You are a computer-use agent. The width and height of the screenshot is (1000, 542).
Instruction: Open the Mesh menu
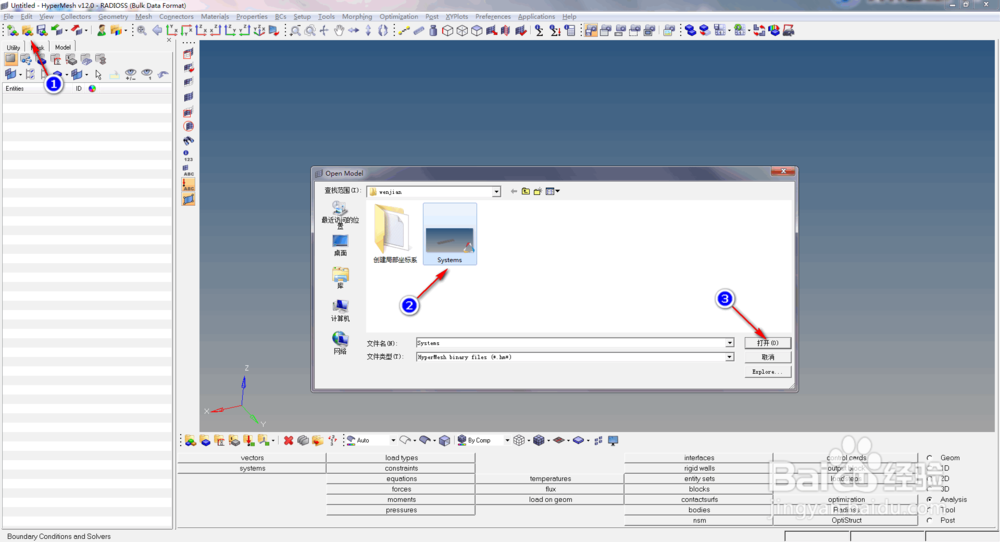(143, 17)
